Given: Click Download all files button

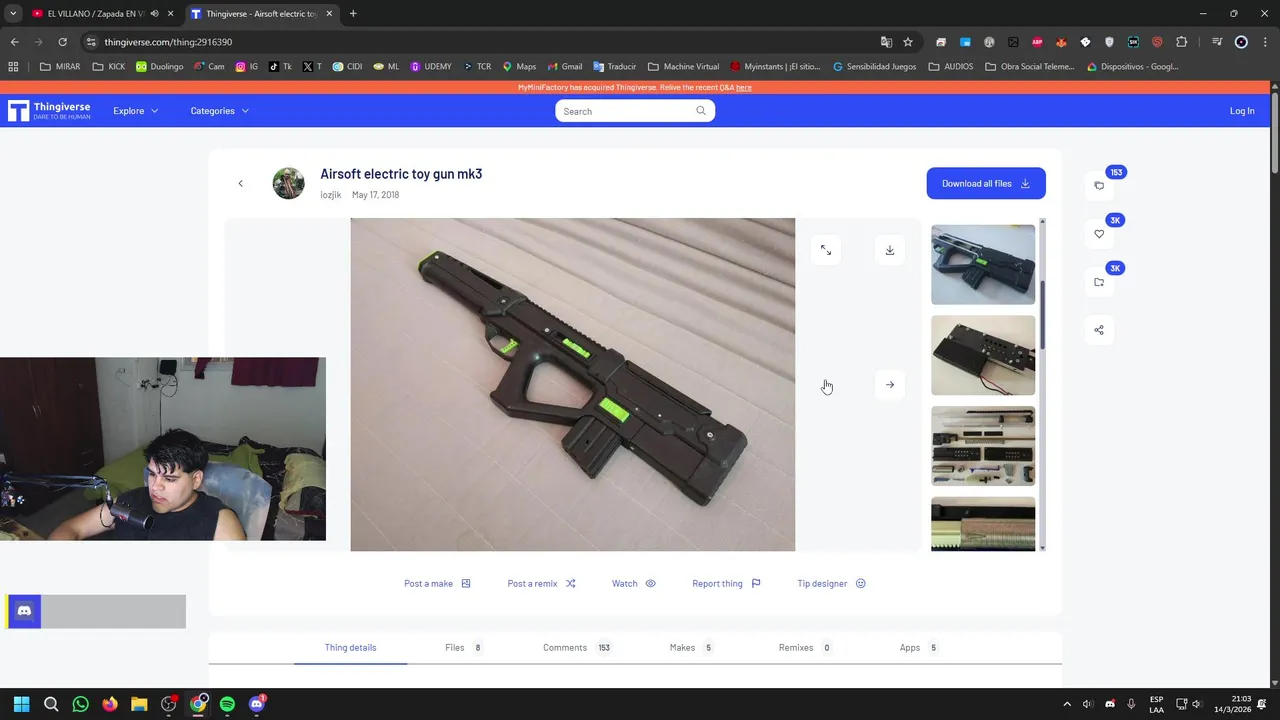Looking at the screenshot, I should coord(986,183).
